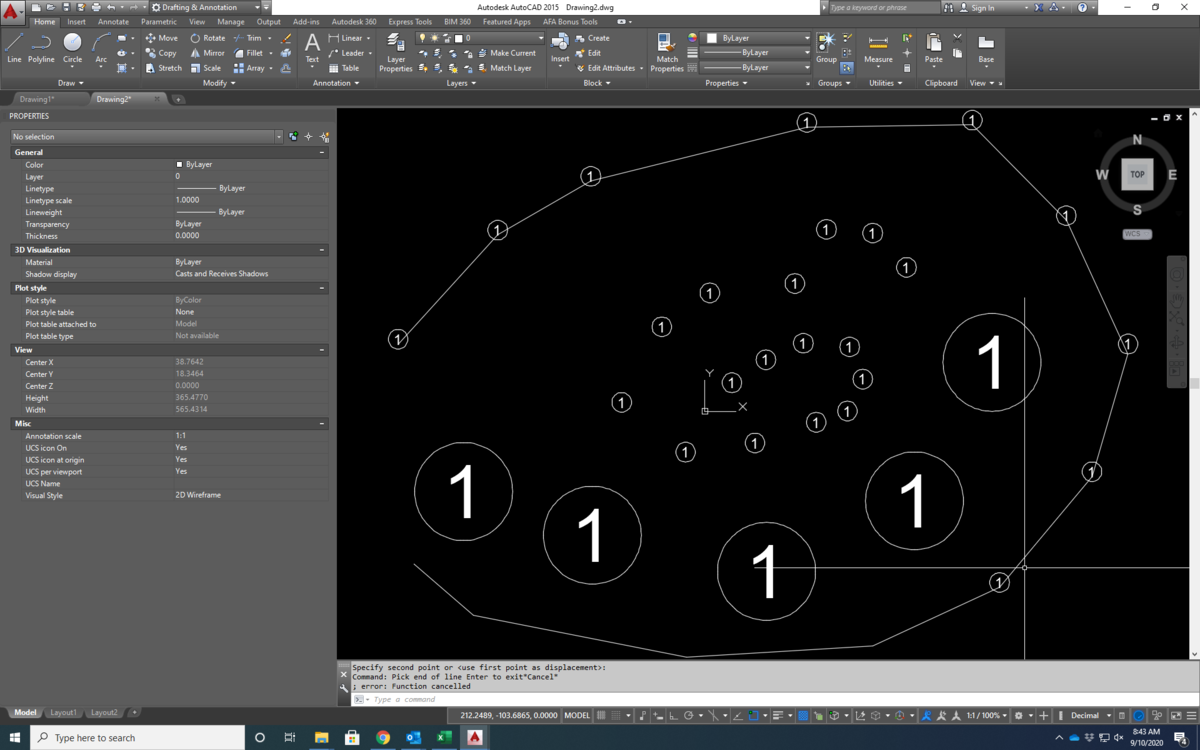Image resolution: width=1200 pixels, height=750 pixels.
Task: Toggle the grid display in status bar
Action: tap(602, 716)
